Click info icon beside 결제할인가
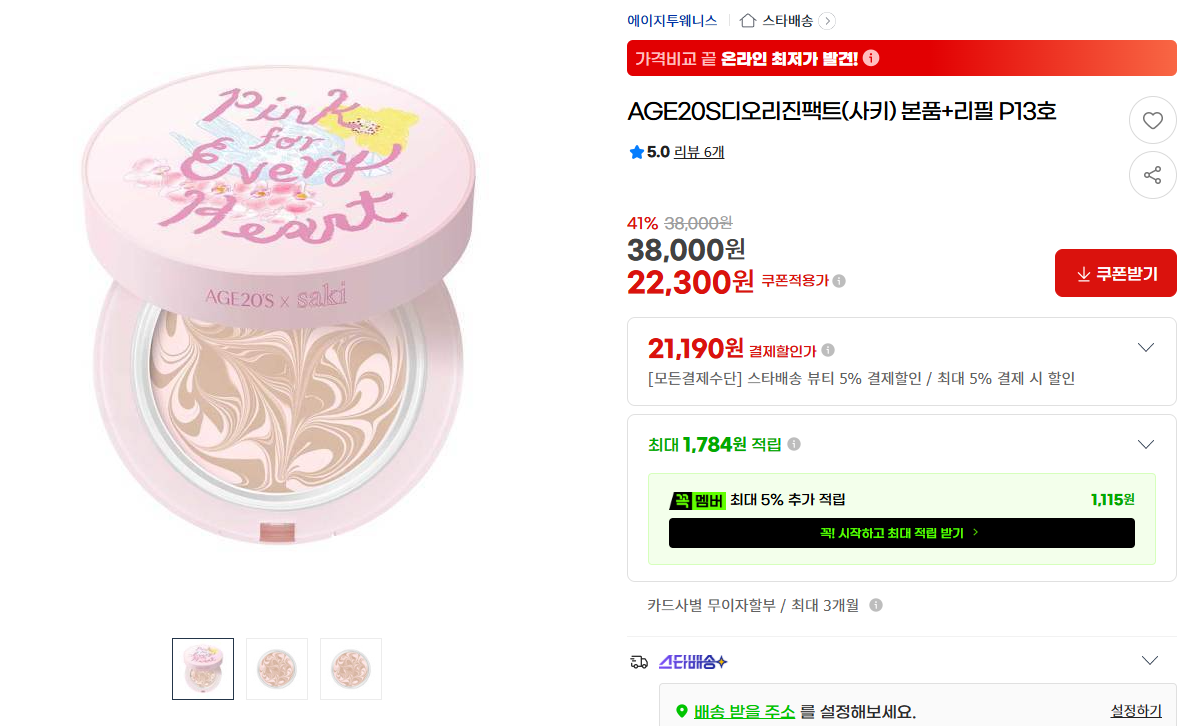 coord(828,350)
